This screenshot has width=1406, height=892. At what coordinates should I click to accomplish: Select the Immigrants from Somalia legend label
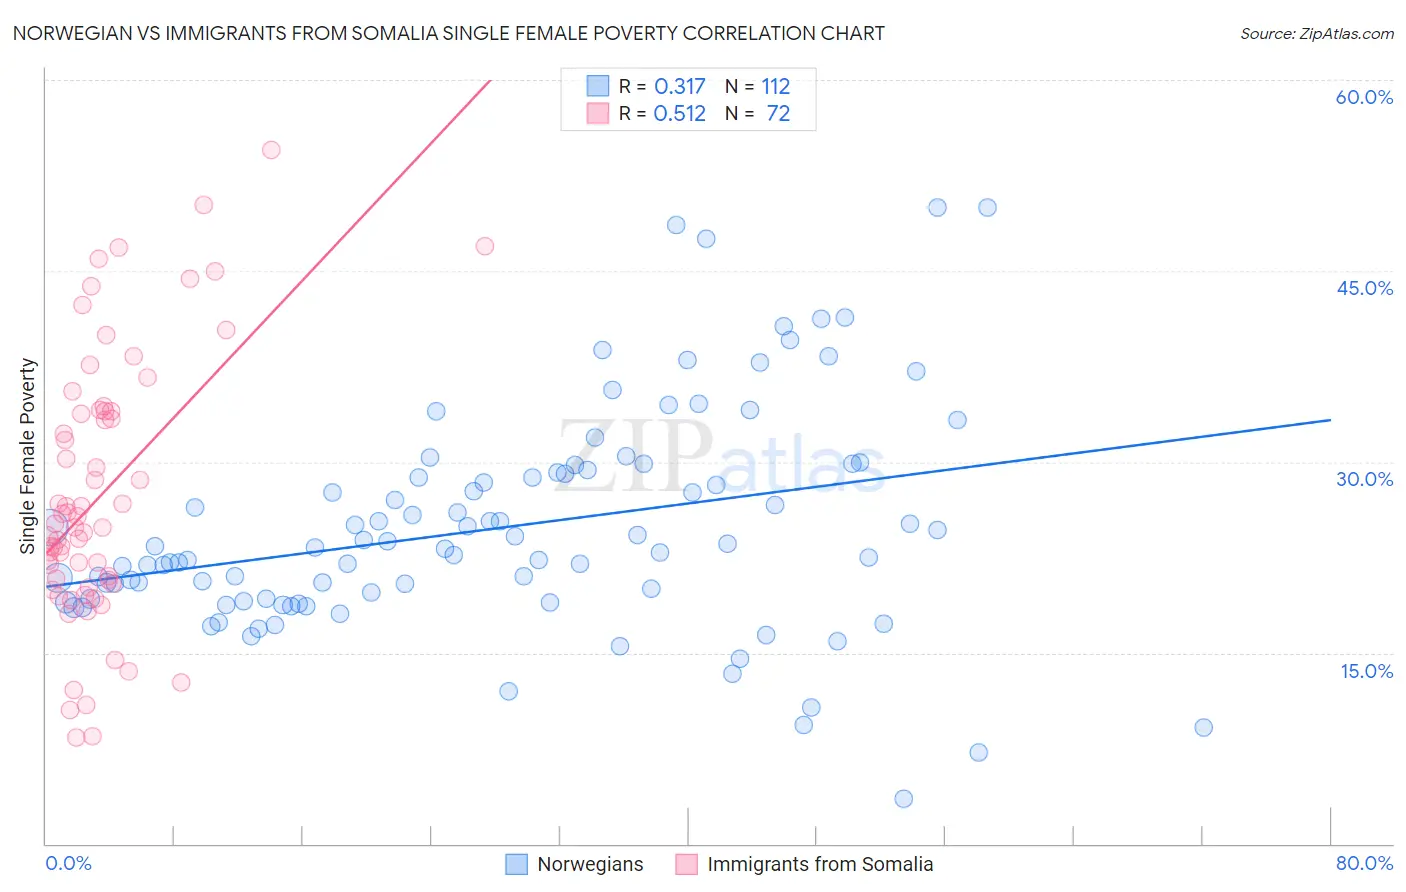coord(820,864)
